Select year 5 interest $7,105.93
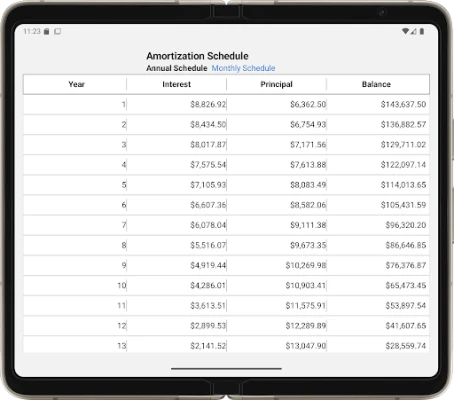454x400 pixels. 208,185
